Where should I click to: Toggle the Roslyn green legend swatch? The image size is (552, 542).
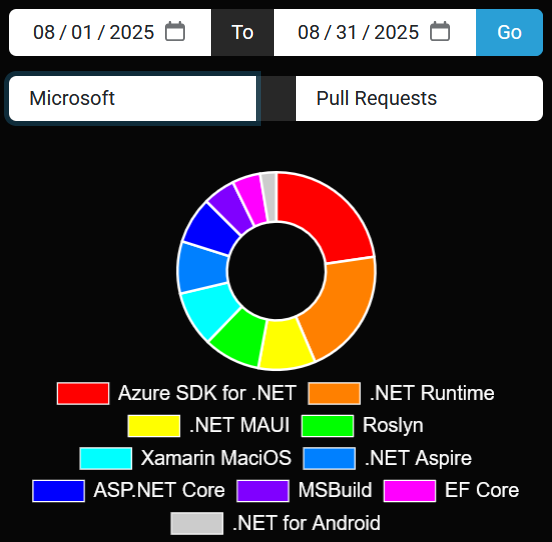(327, 426)
